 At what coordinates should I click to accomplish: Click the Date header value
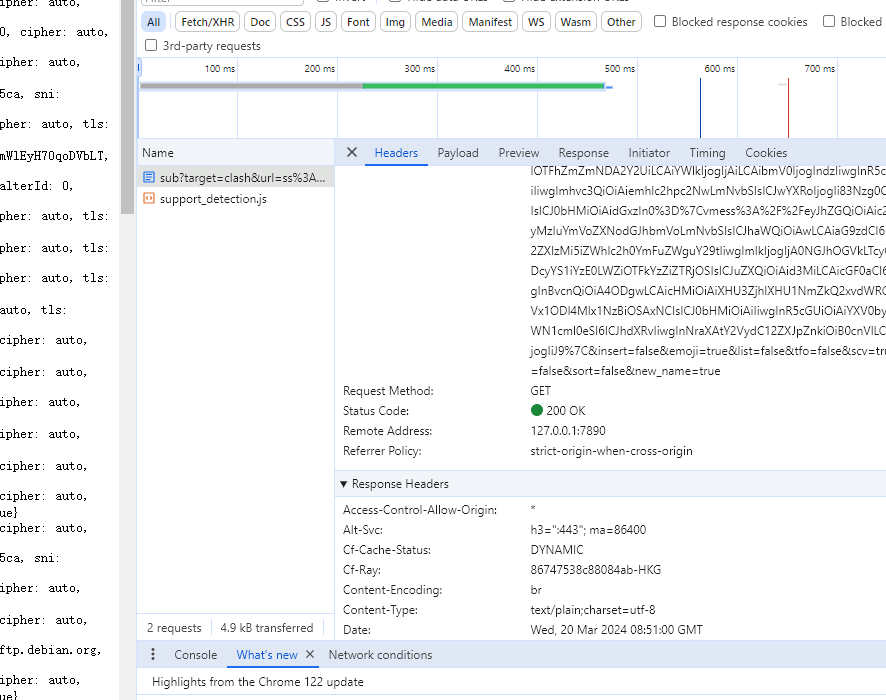point(616,629)
